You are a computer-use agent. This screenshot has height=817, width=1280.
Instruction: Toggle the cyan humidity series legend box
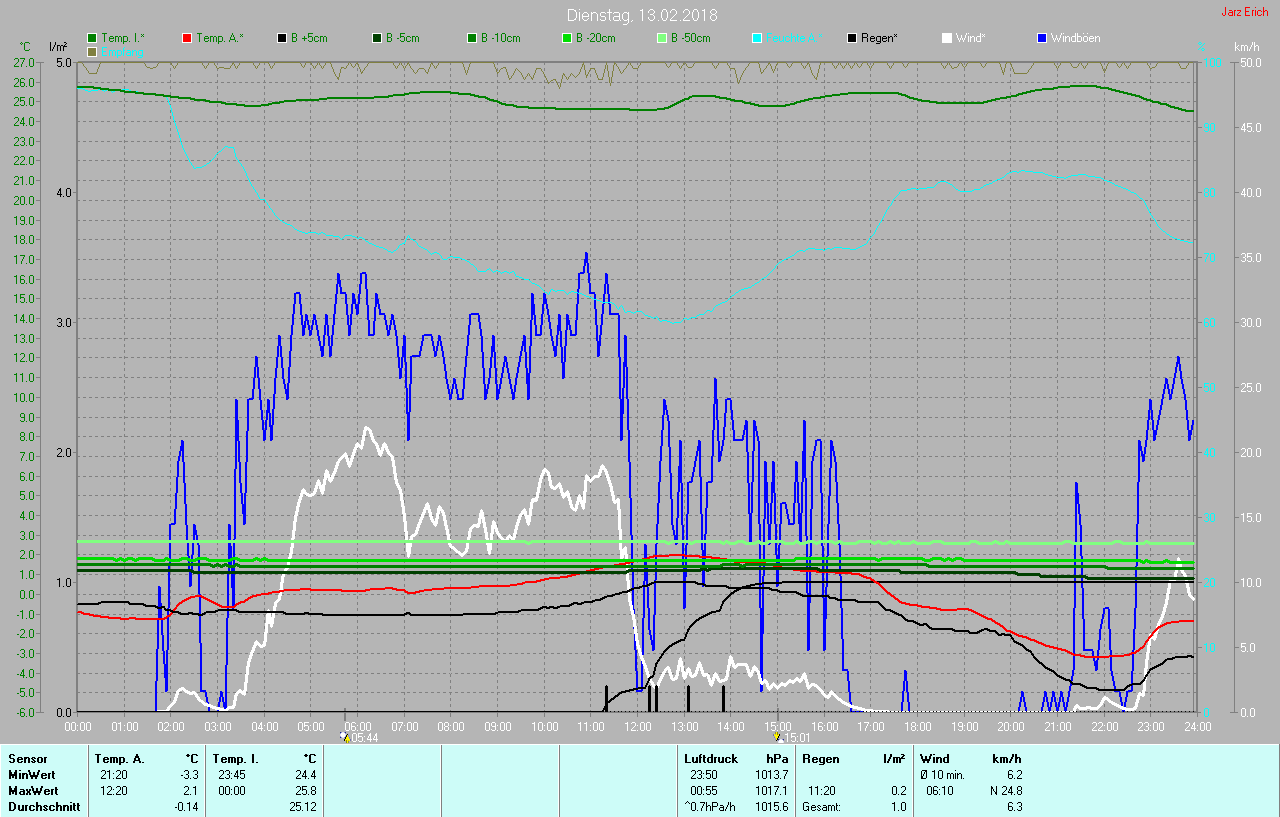tap(757, 38)
